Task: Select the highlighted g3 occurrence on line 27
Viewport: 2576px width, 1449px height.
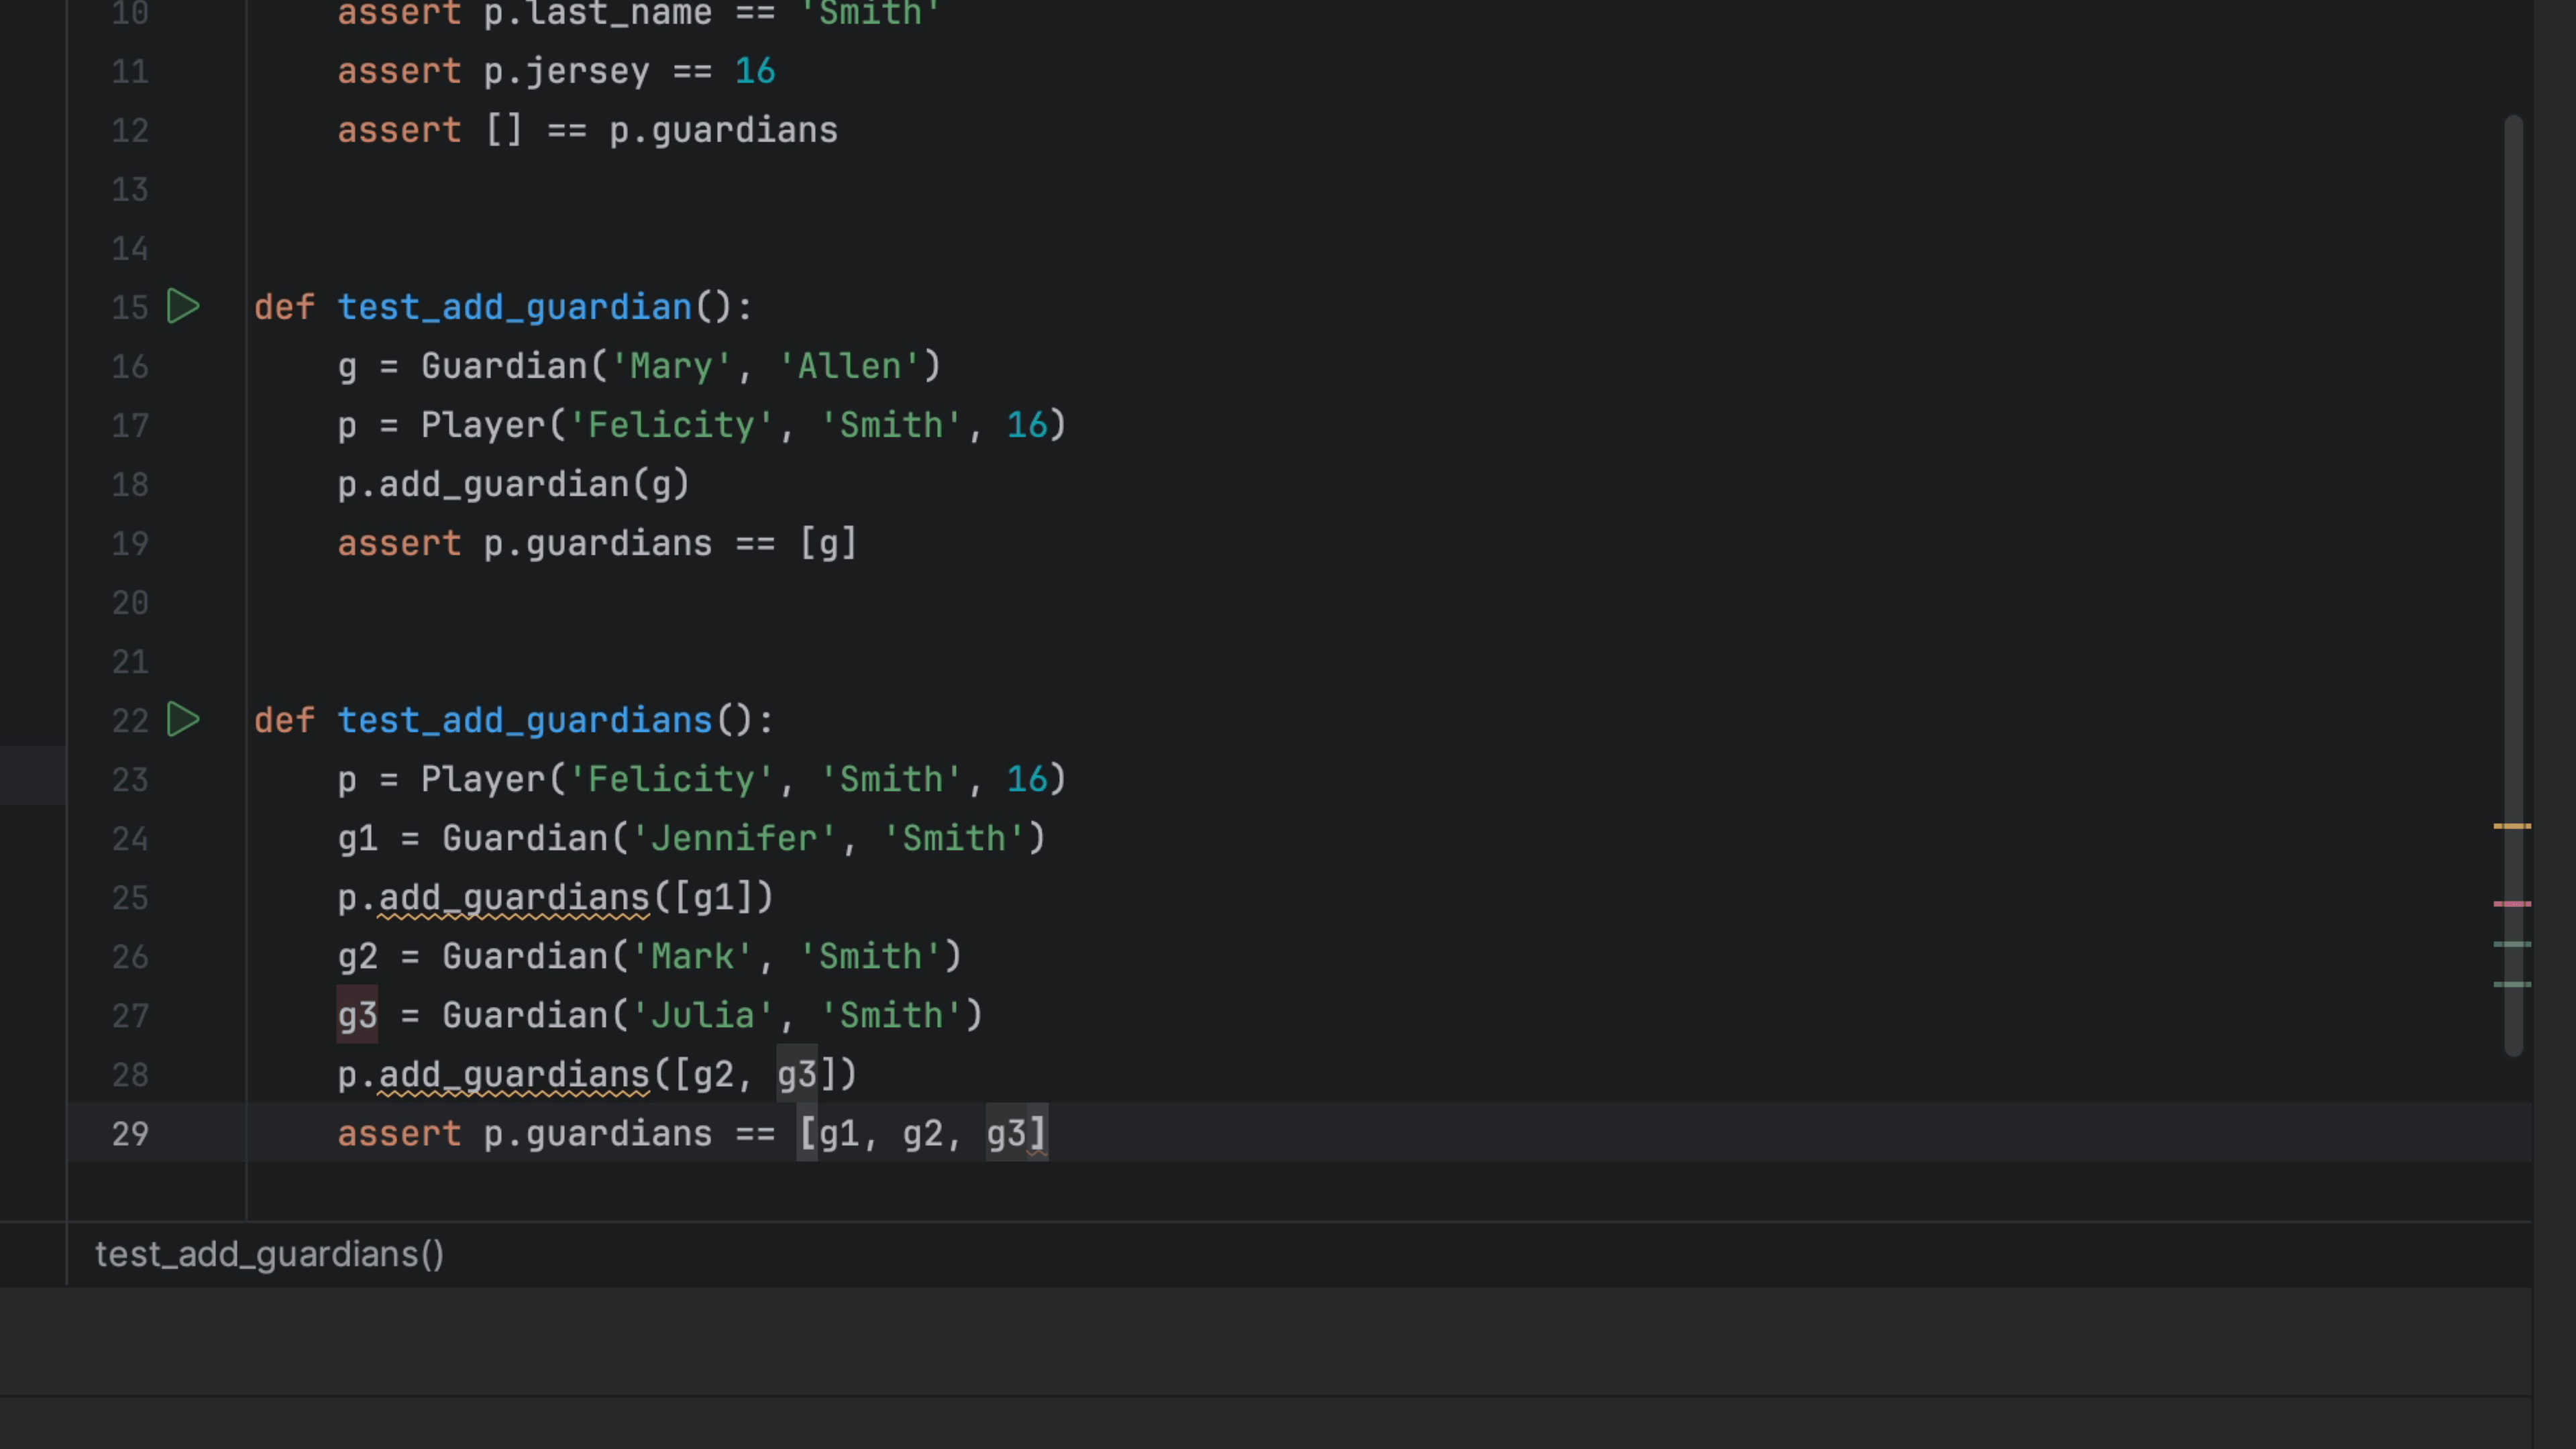Action: point(357,1015)
